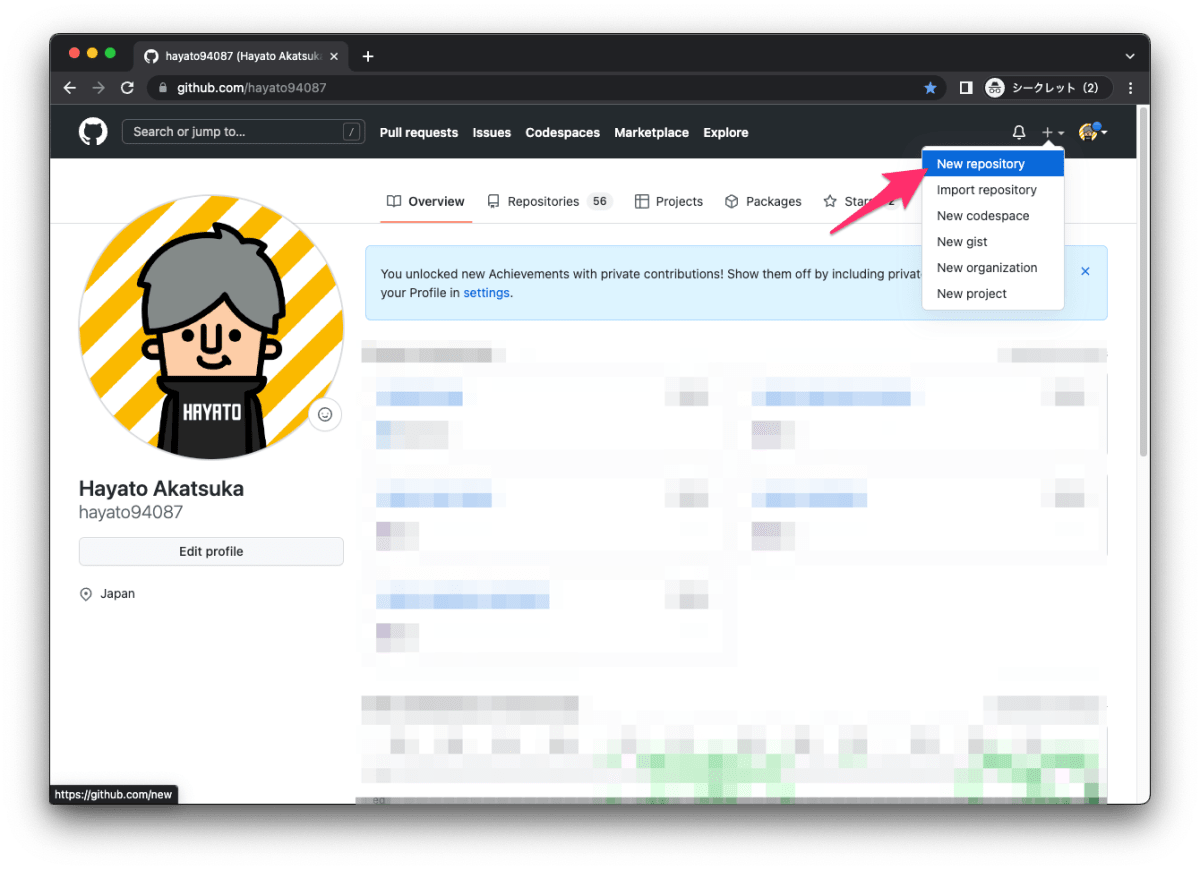This screenshot has width=1200, height=870.
Task: Switch to the Repositories tab
Action: (549, 201)
